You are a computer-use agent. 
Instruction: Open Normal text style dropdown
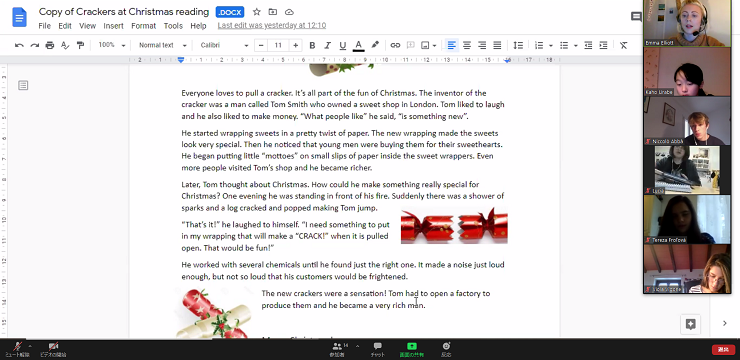[x=162, y=45]
